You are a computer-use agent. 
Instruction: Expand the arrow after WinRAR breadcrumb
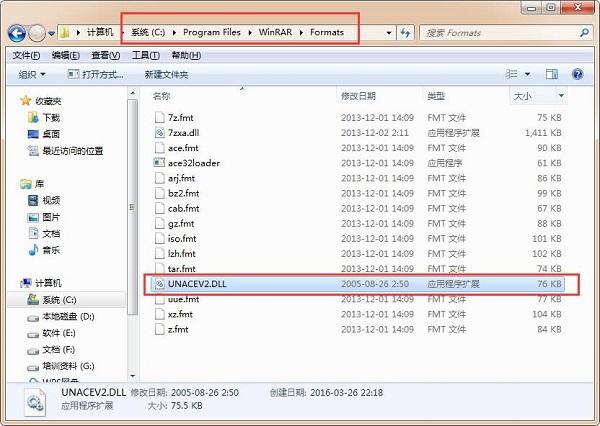point(301,33)
